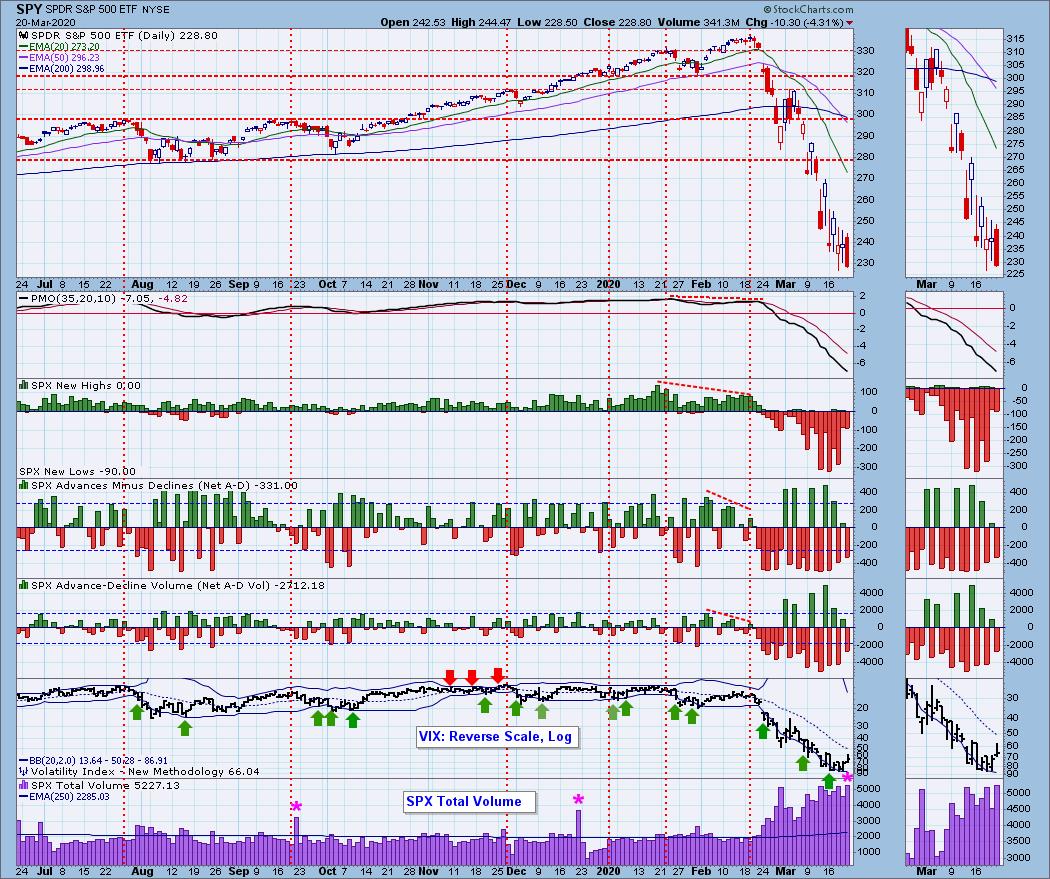Image resolution: width=1050 pixels, height=879 pixels.
Task: Click the bar icon beside SPX Advances Minus Declines
Action: click(24, 485)
